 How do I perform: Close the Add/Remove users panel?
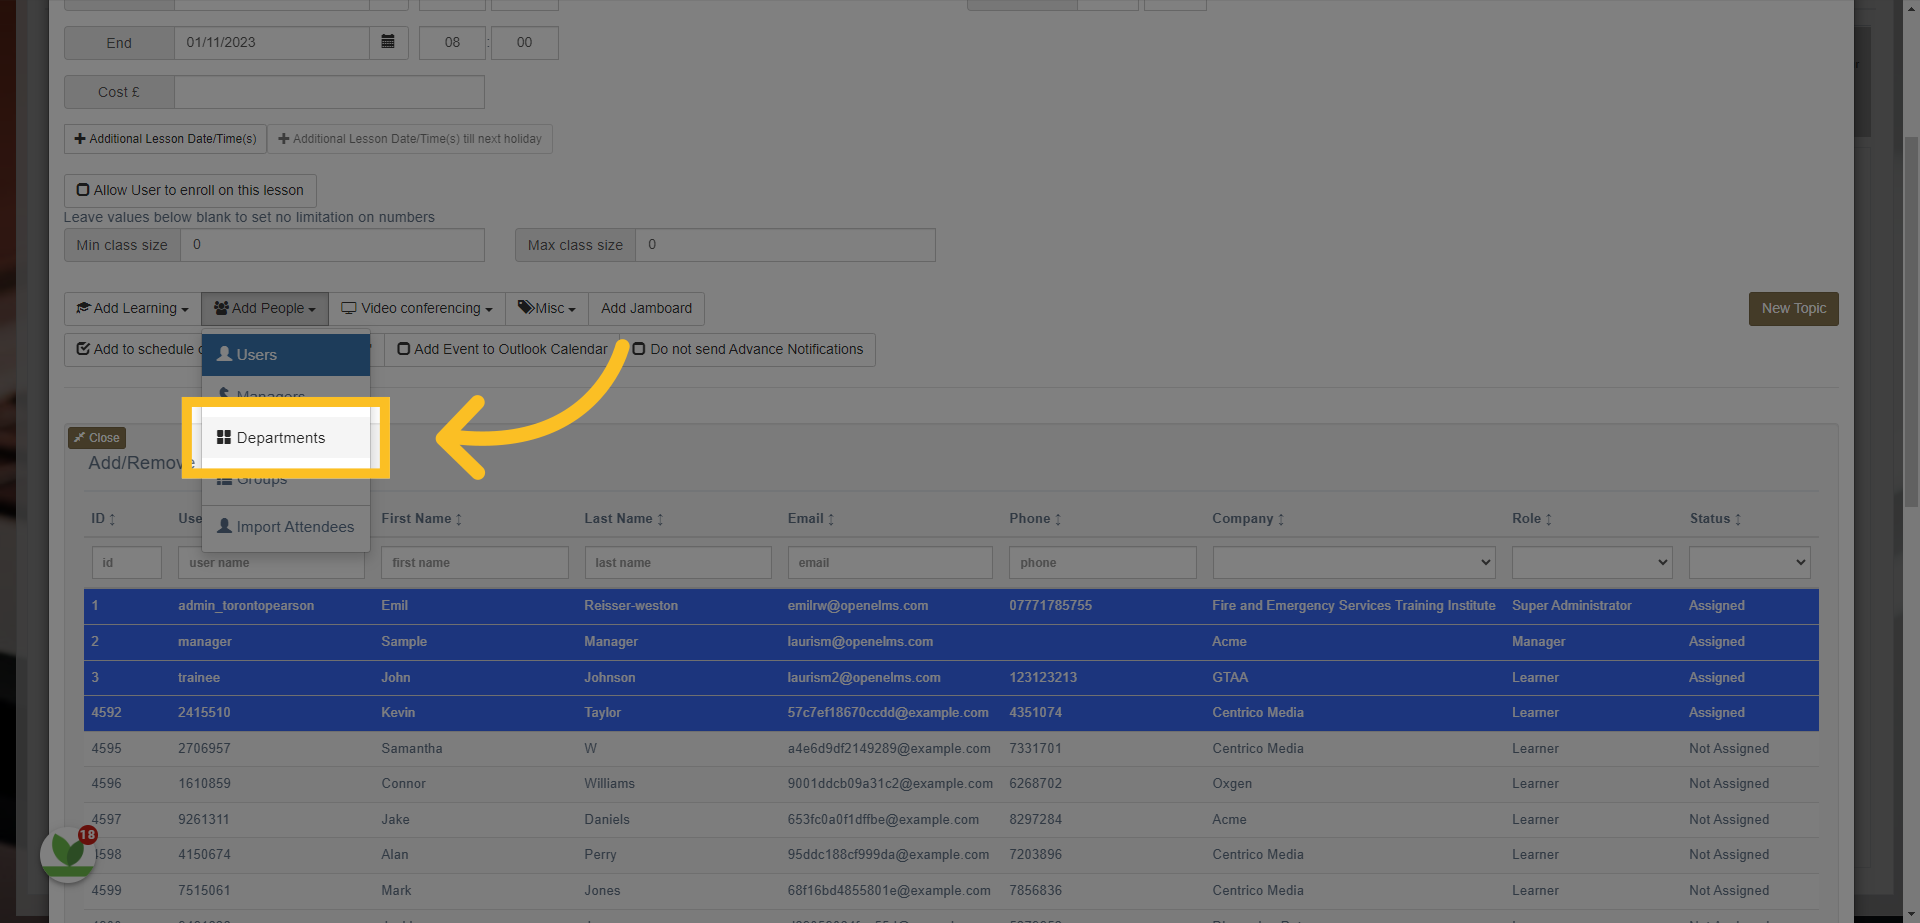click(x=97, y=438)
